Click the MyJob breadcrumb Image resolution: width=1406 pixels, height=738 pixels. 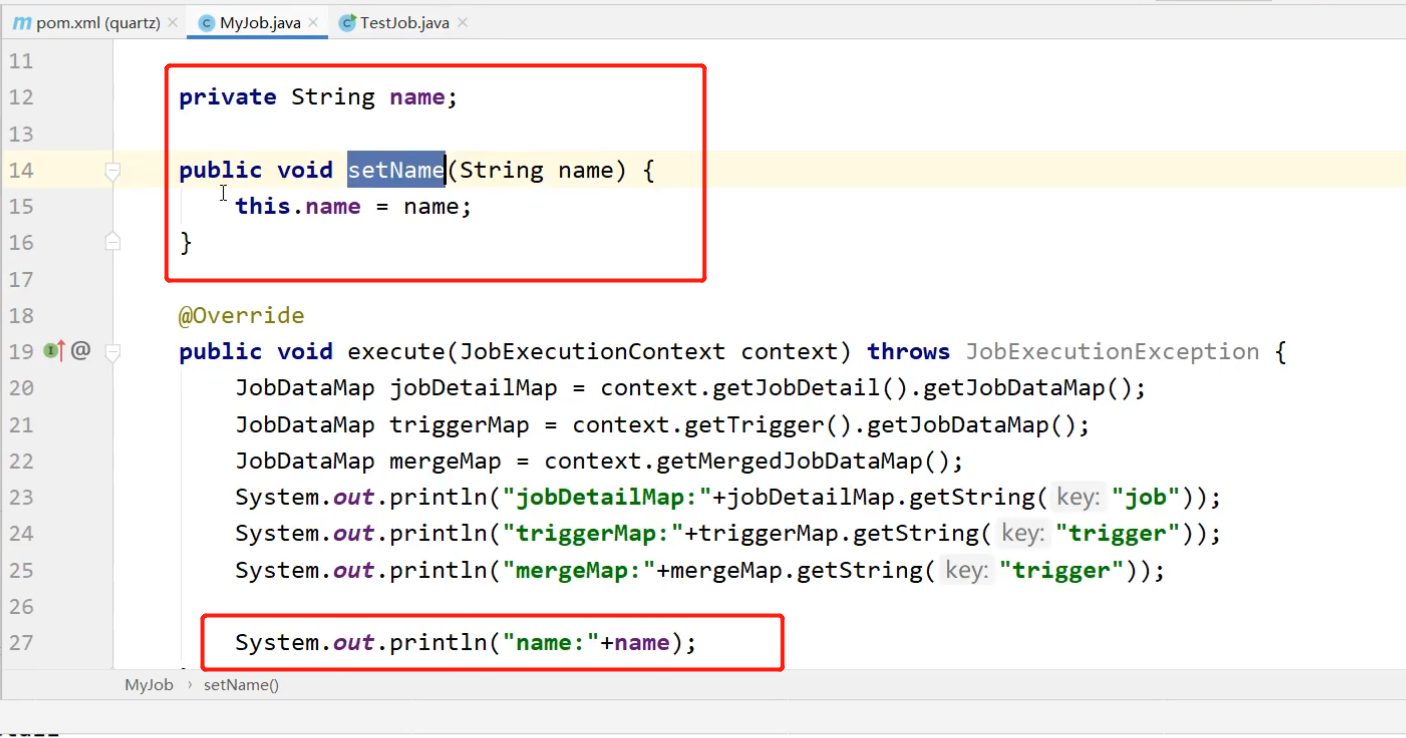[x=149, y=685]
